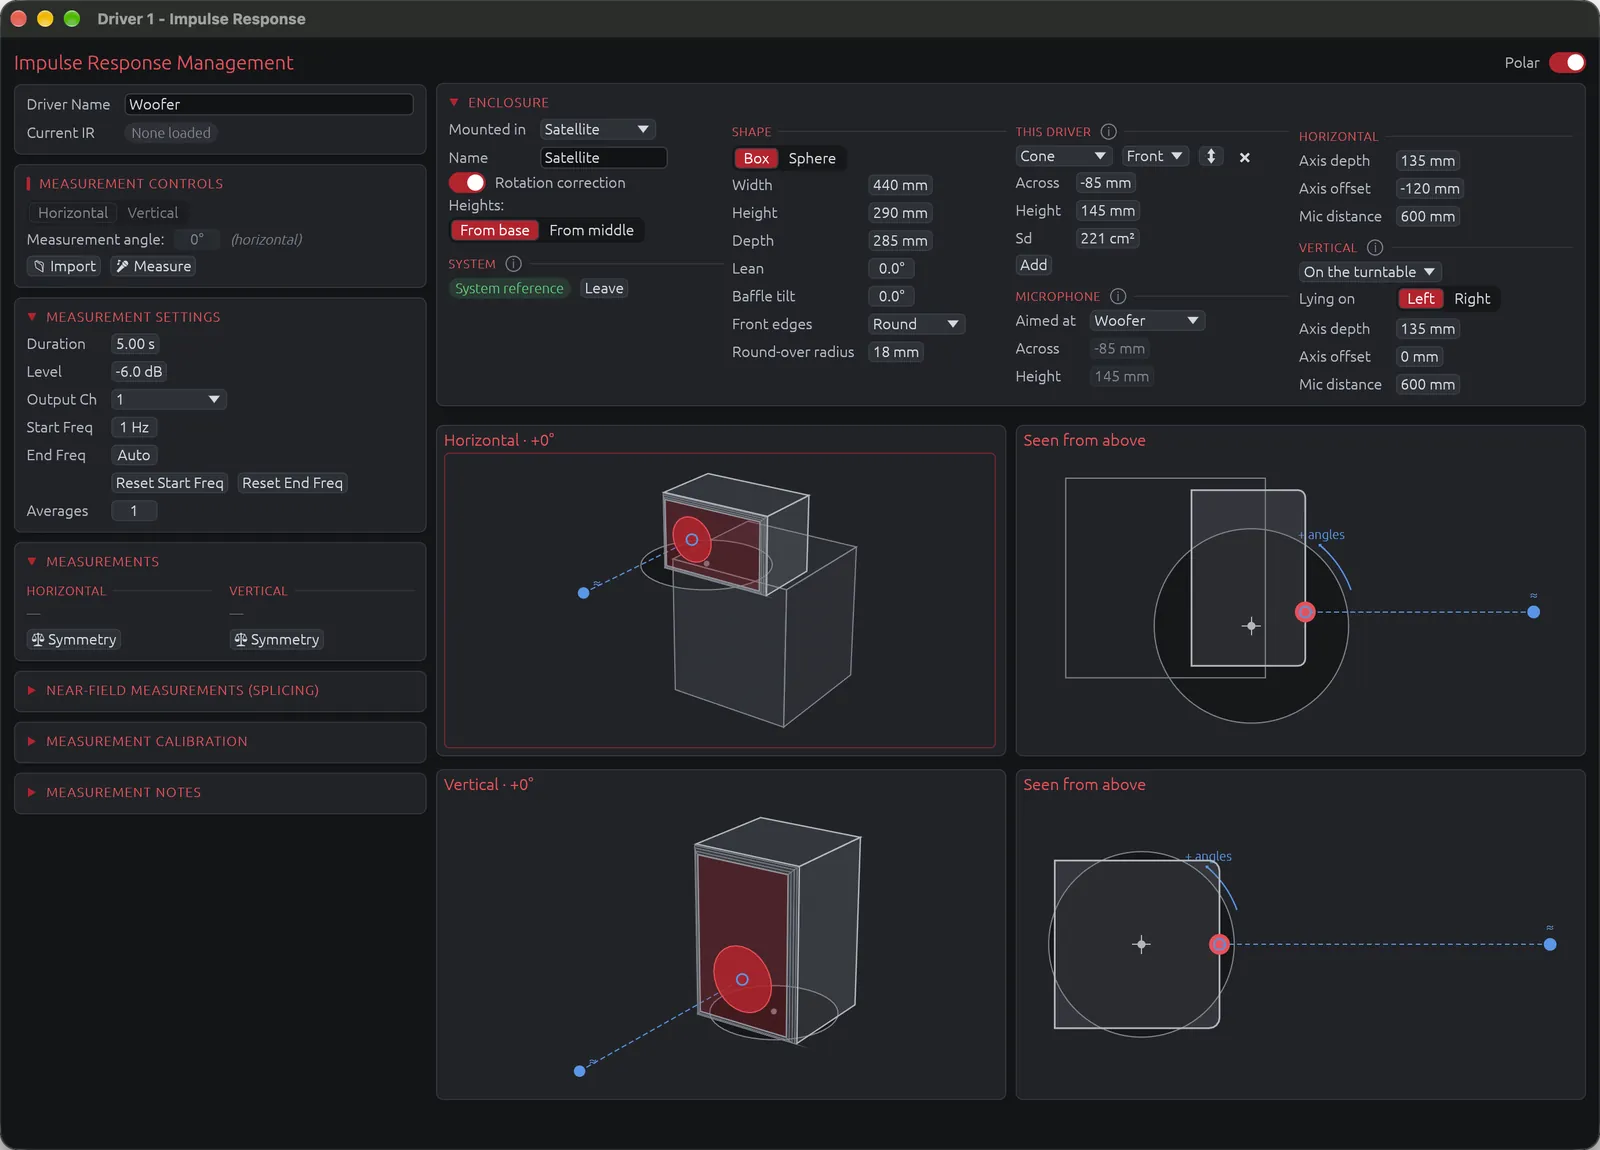Toggle the Polar switch off
This screenshot has width=1600, height=1150.
point(1567,63)
